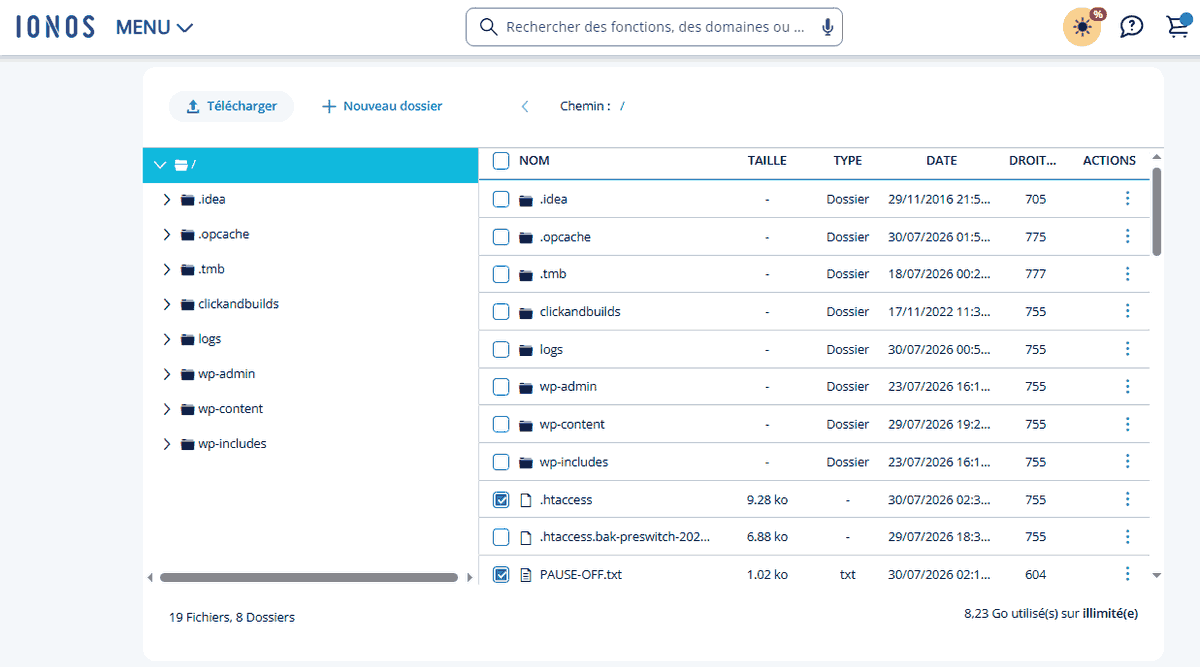Check the wp-admin folder checkbox
The width and height of the screenshot is (1200, 667).
(x=501, y=386)
